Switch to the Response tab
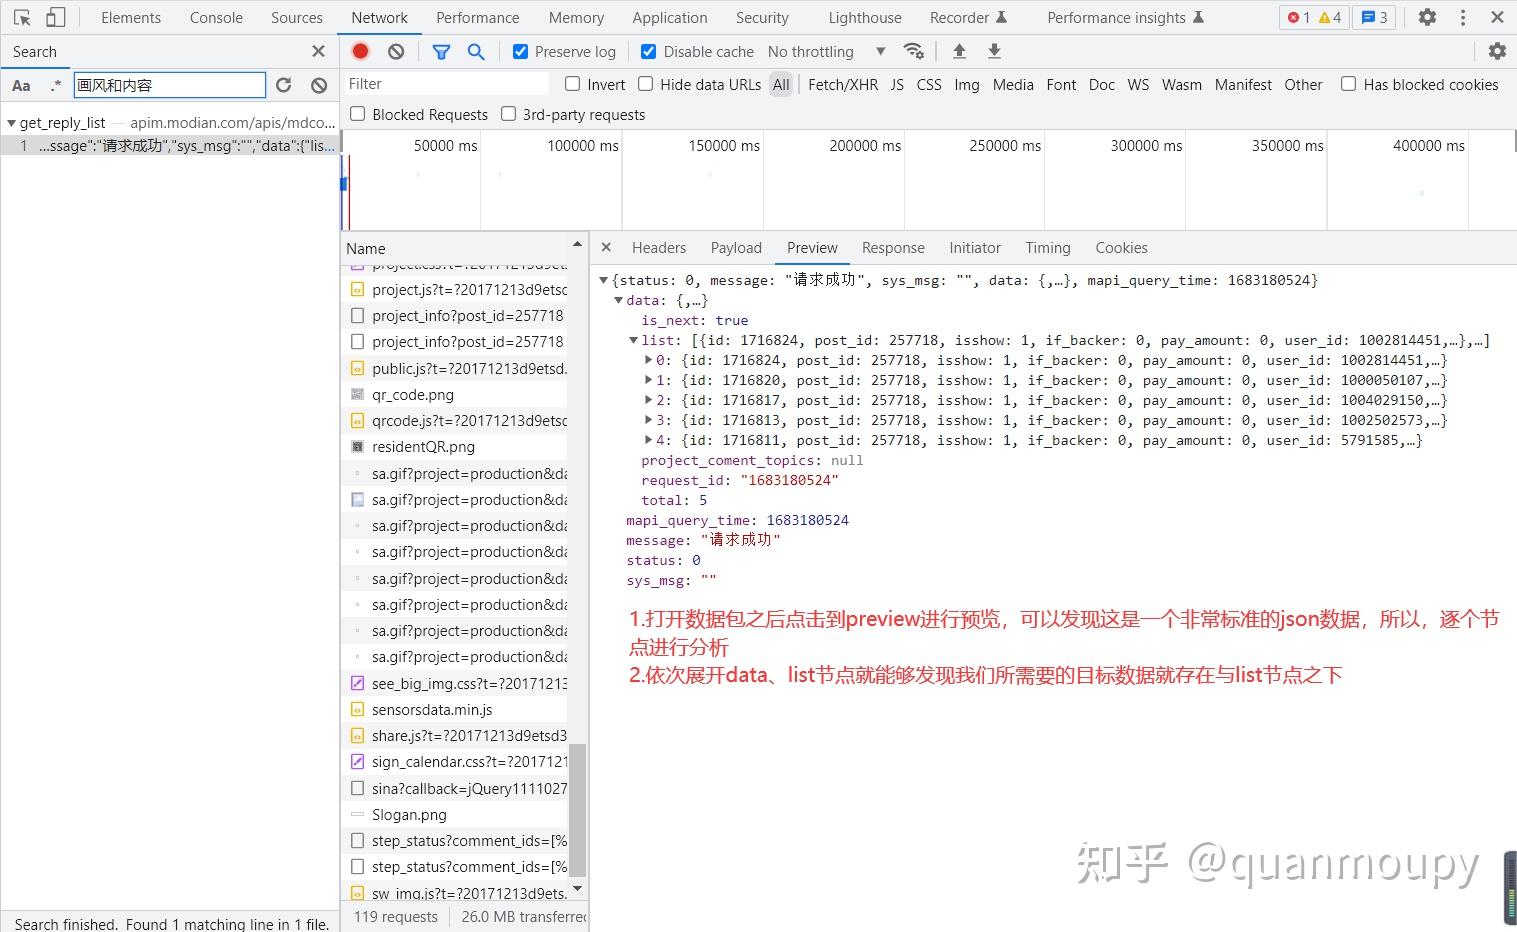The width and height of the screenshot is (1517, 932). (x=892, y=247)
